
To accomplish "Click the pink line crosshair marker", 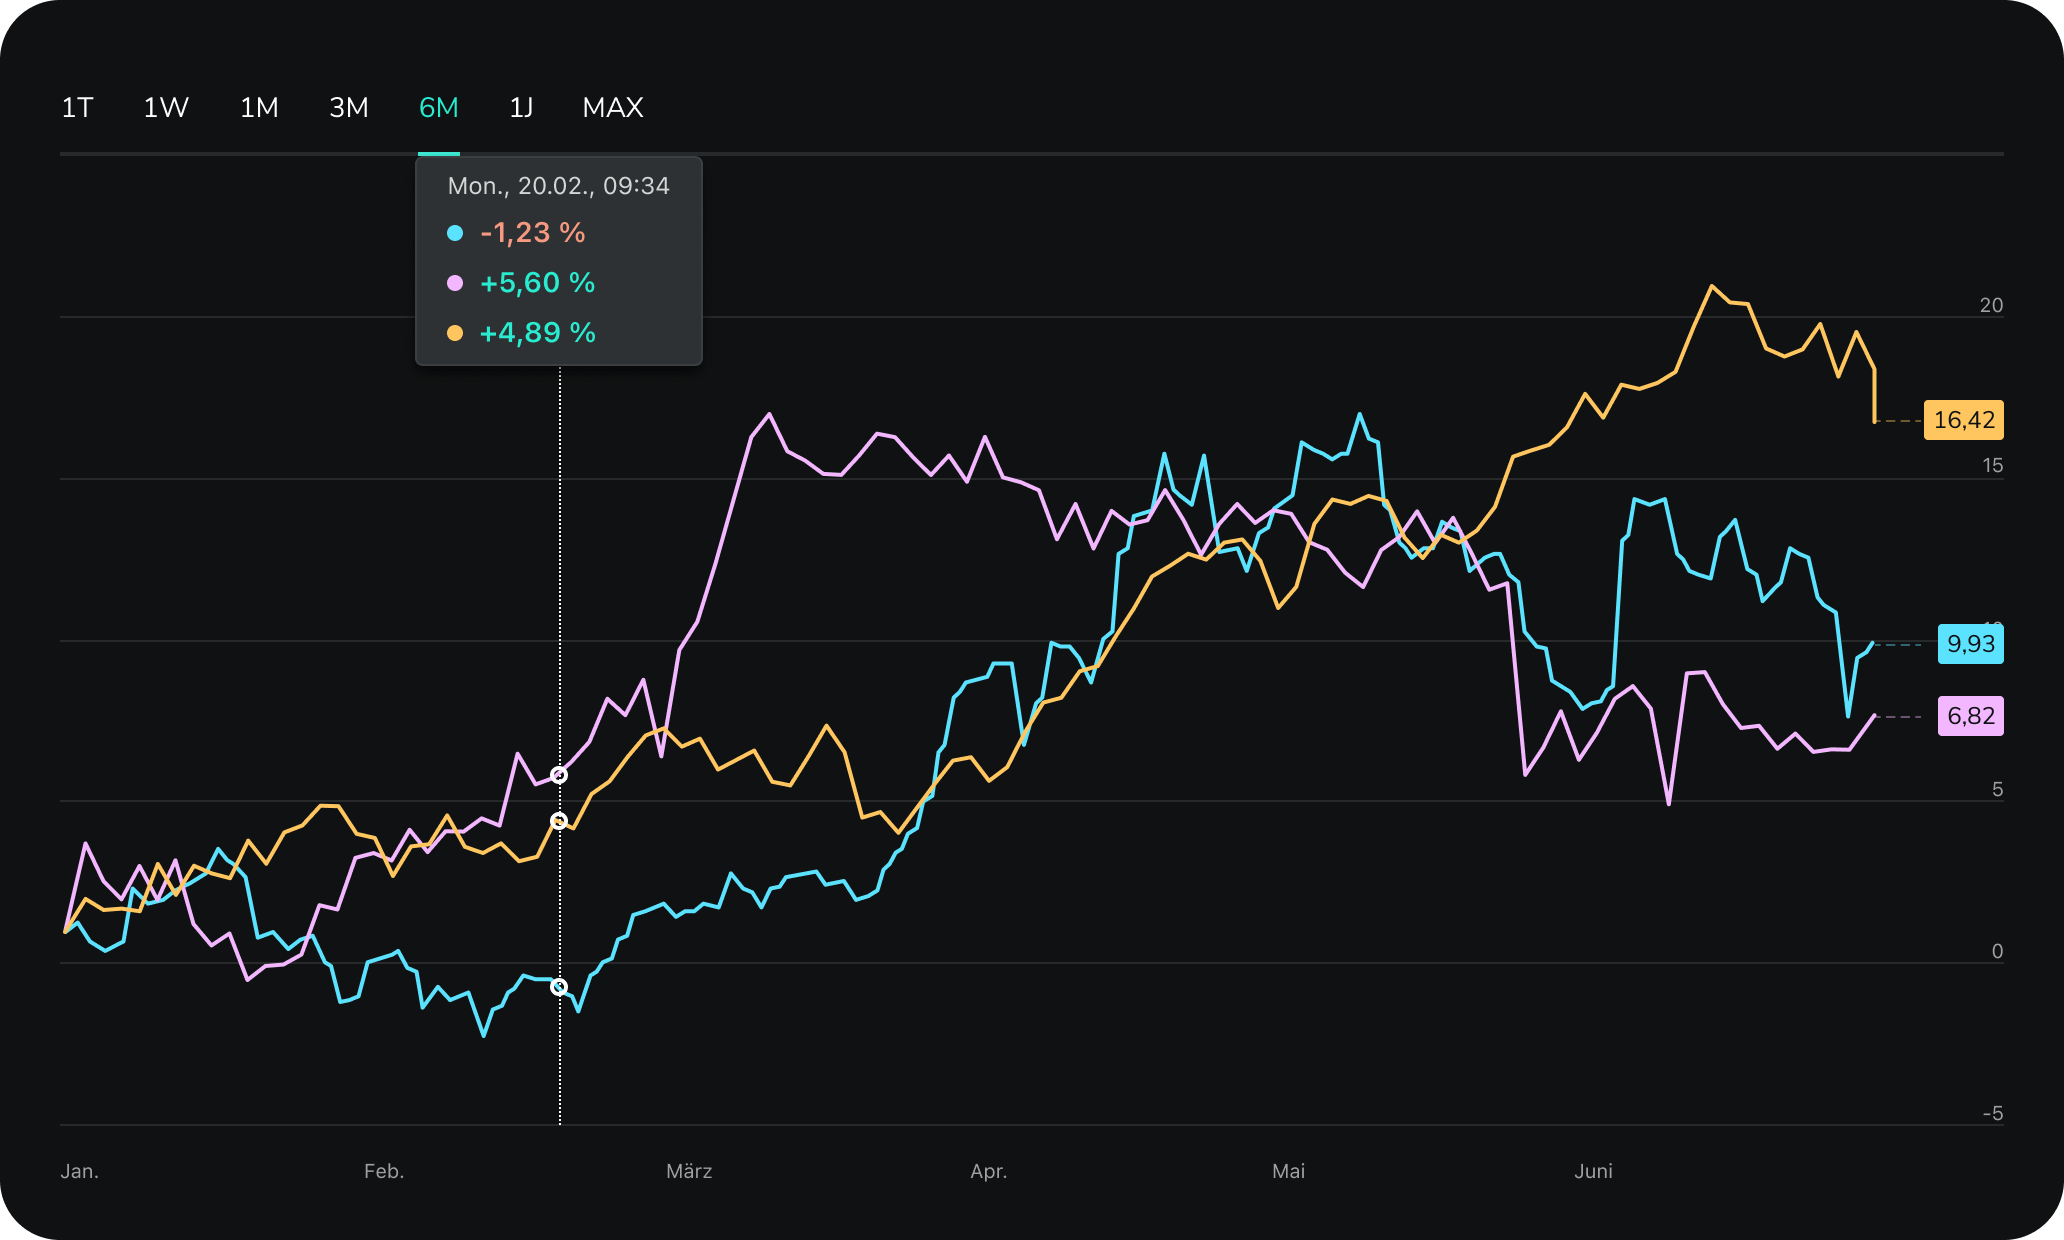I will (x=559, y=775).
